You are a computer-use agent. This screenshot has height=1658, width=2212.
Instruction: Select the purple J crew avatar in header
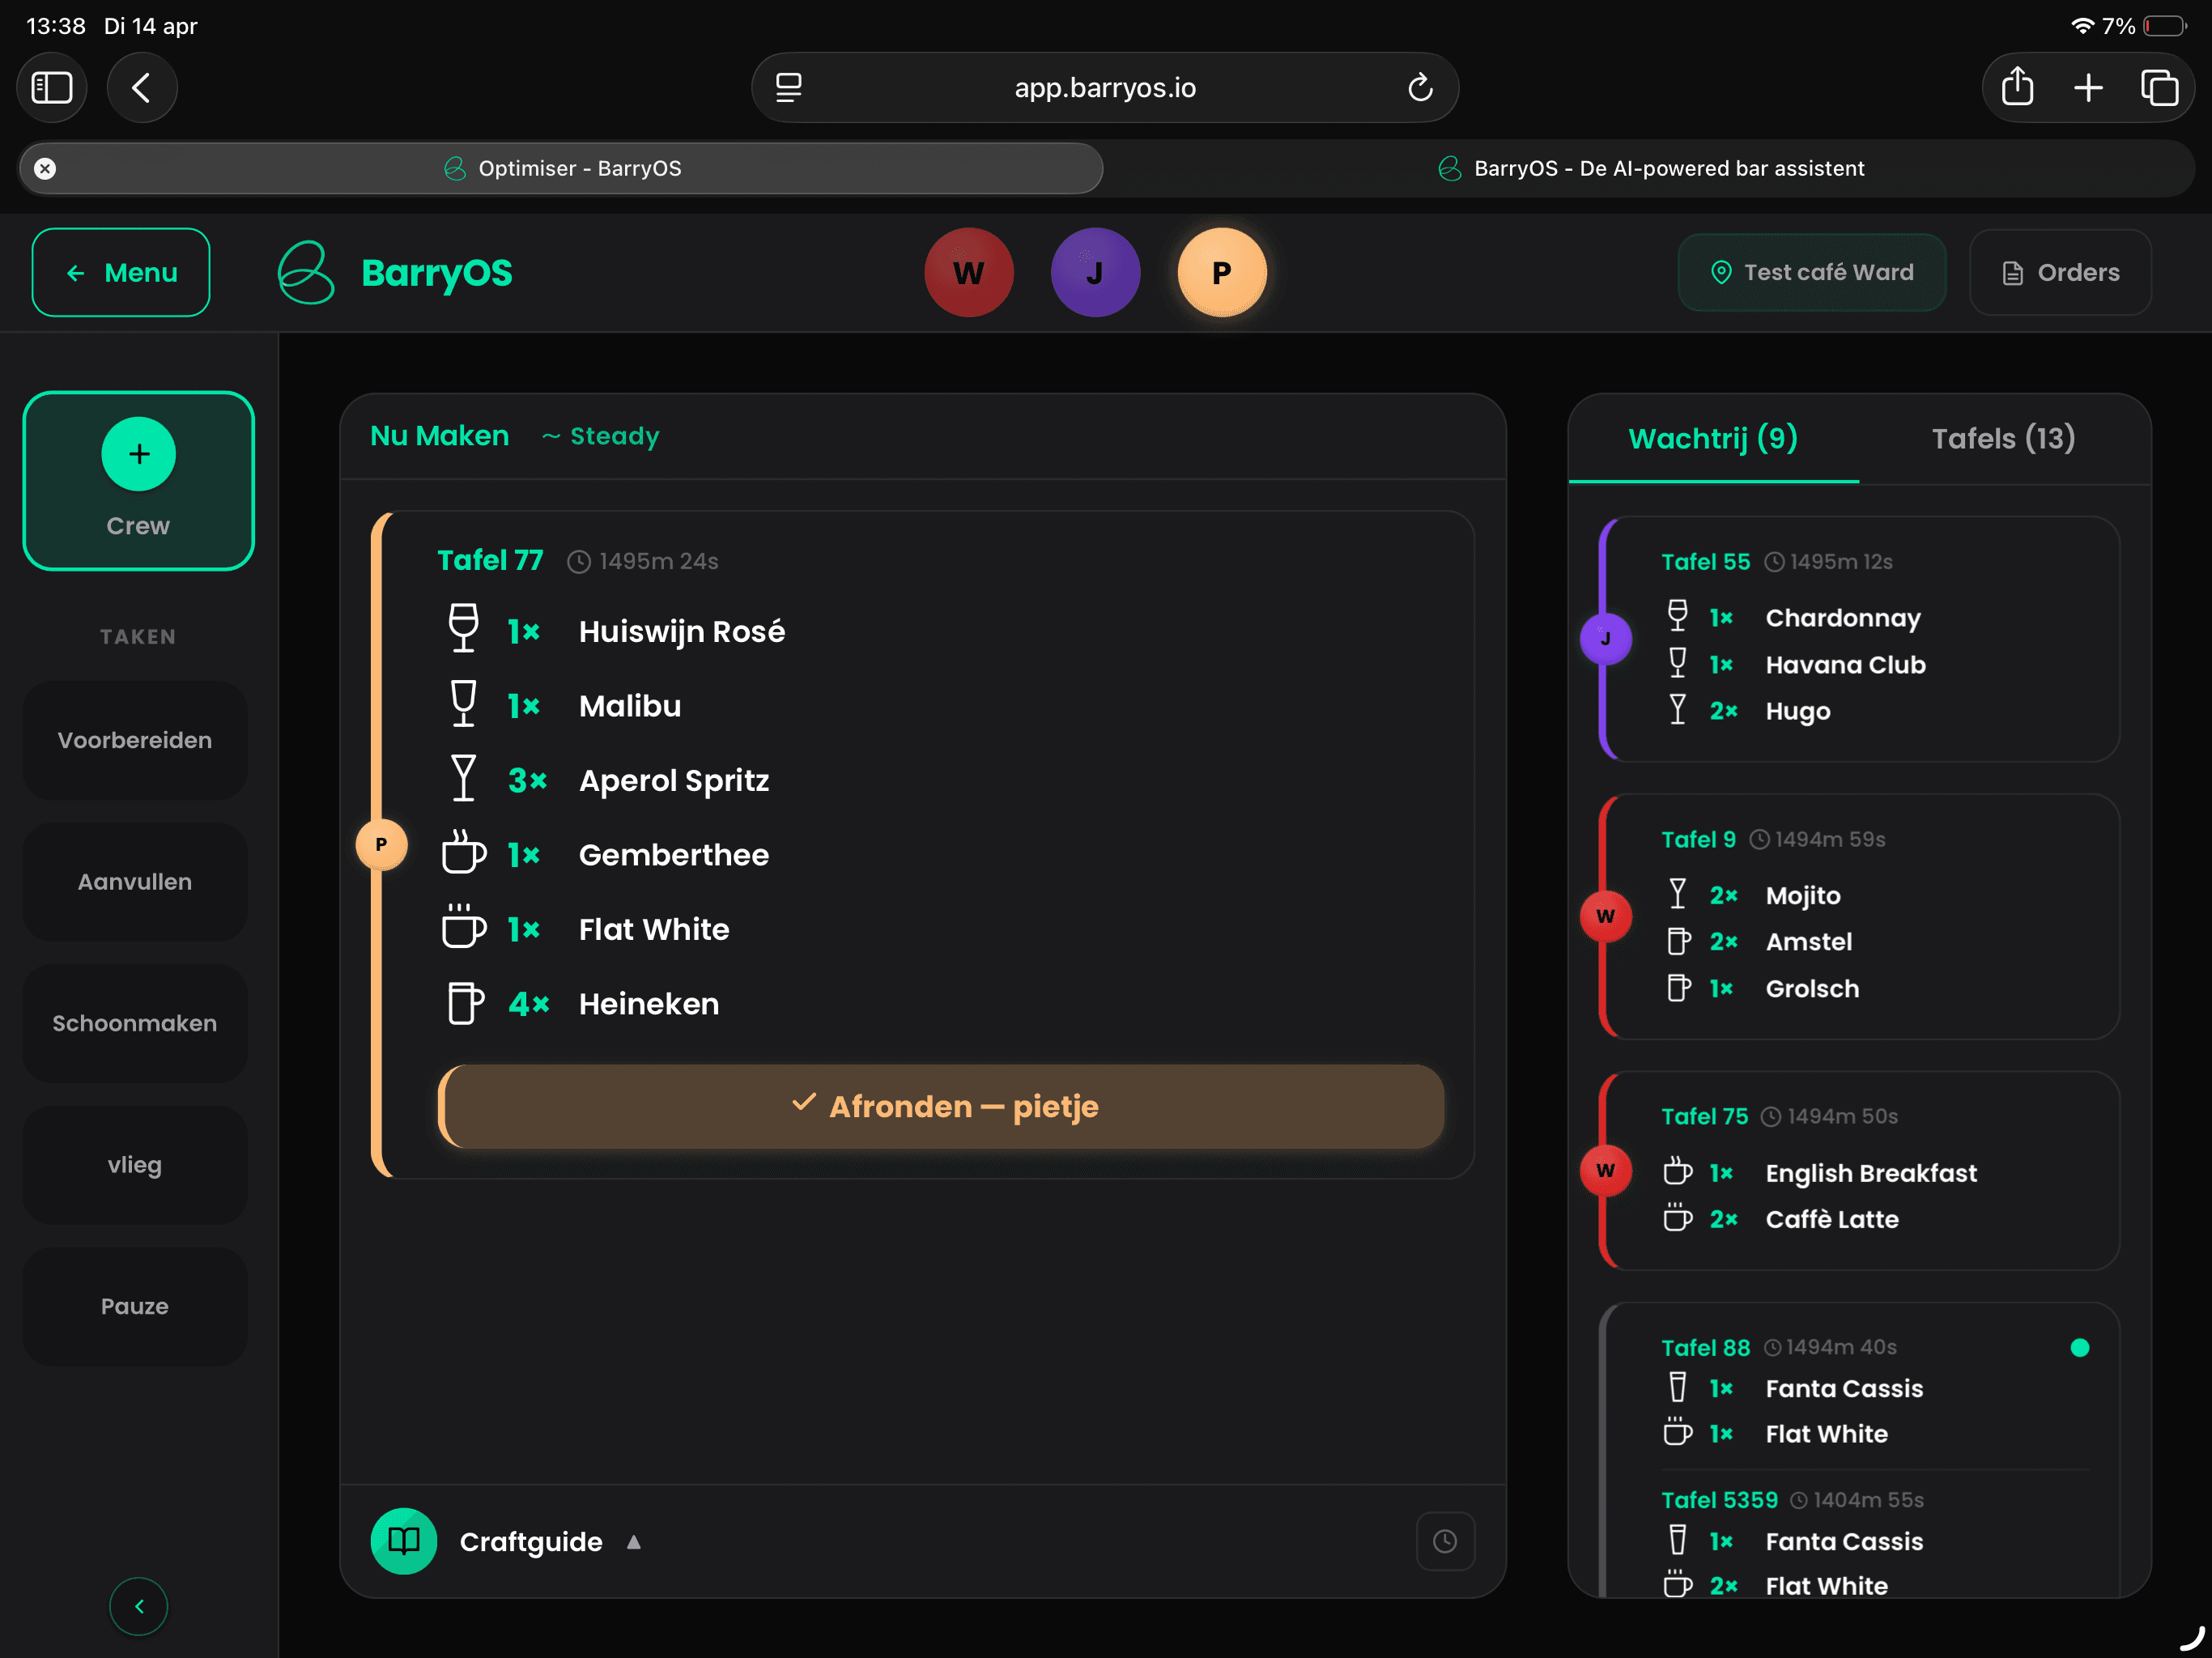[1095, 272]
